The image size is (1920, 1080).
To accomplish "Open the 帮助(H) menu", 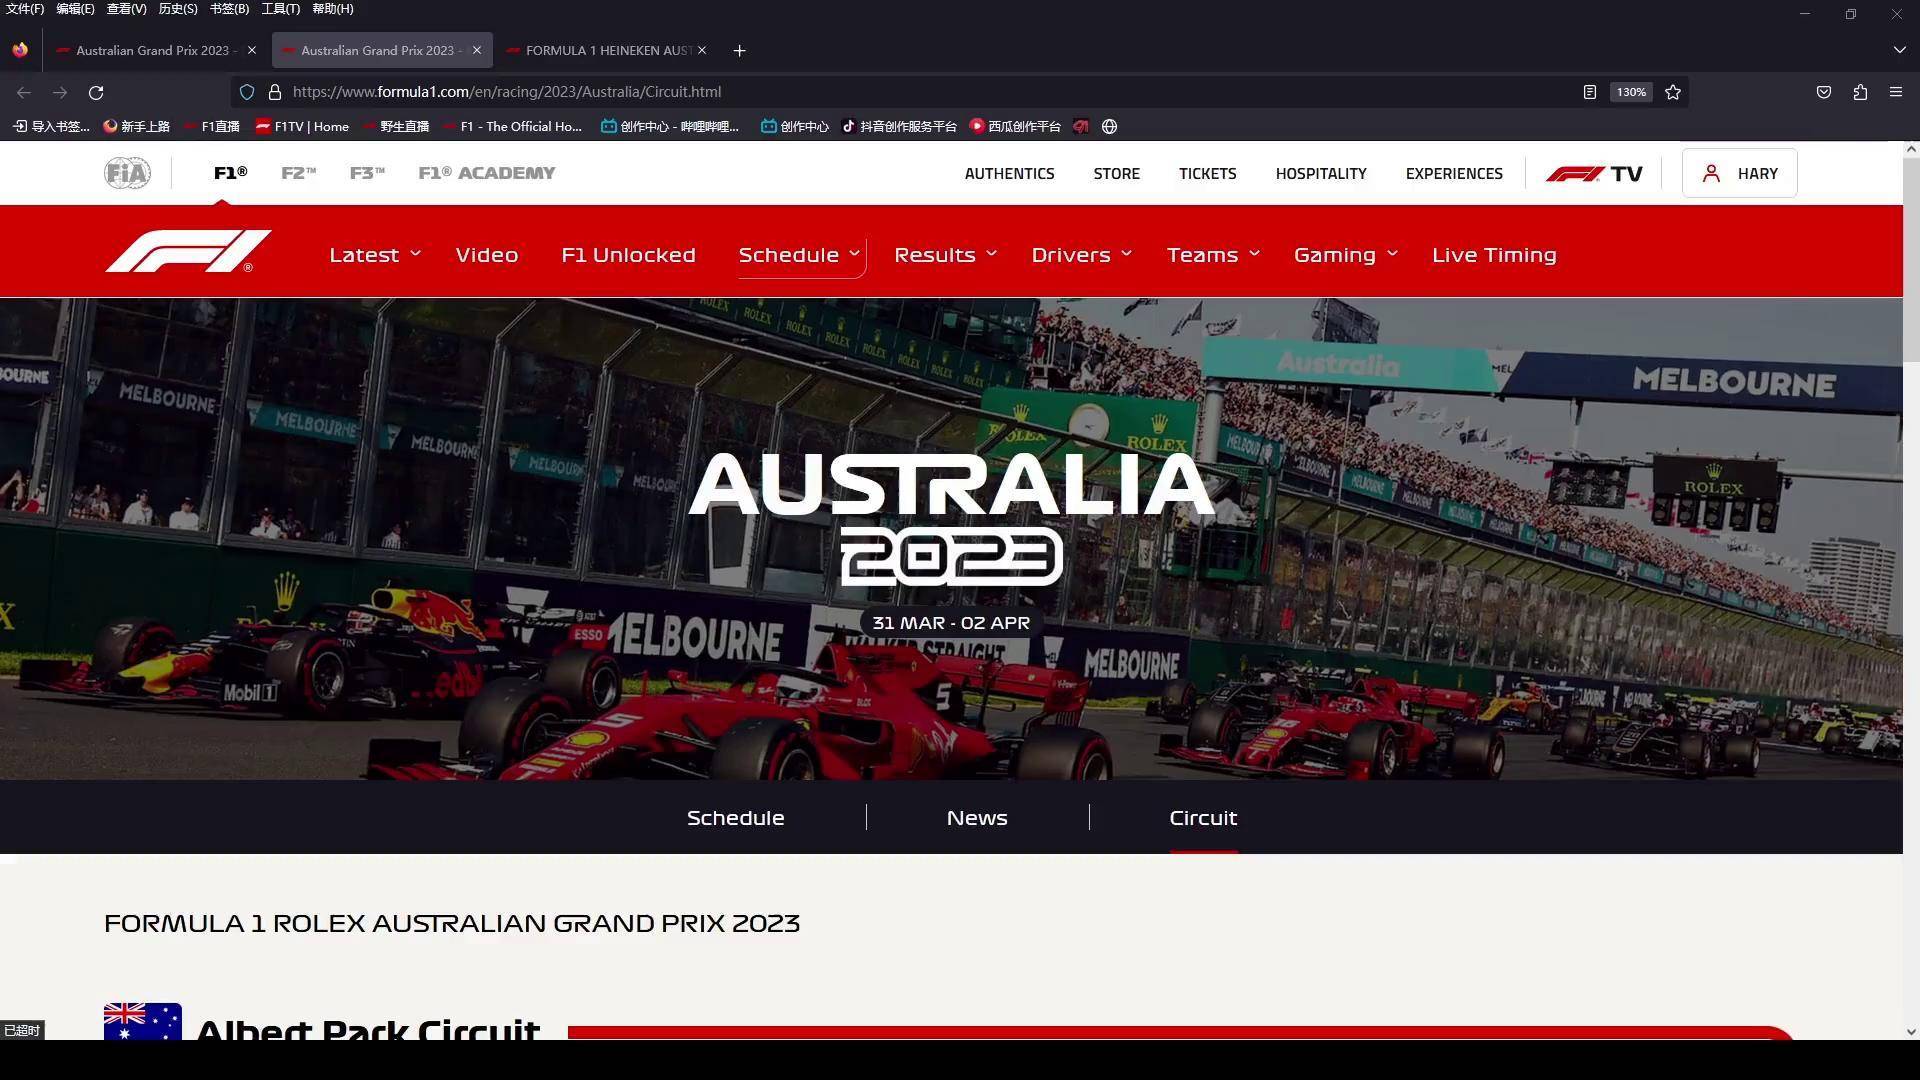I will pos(332,9).
